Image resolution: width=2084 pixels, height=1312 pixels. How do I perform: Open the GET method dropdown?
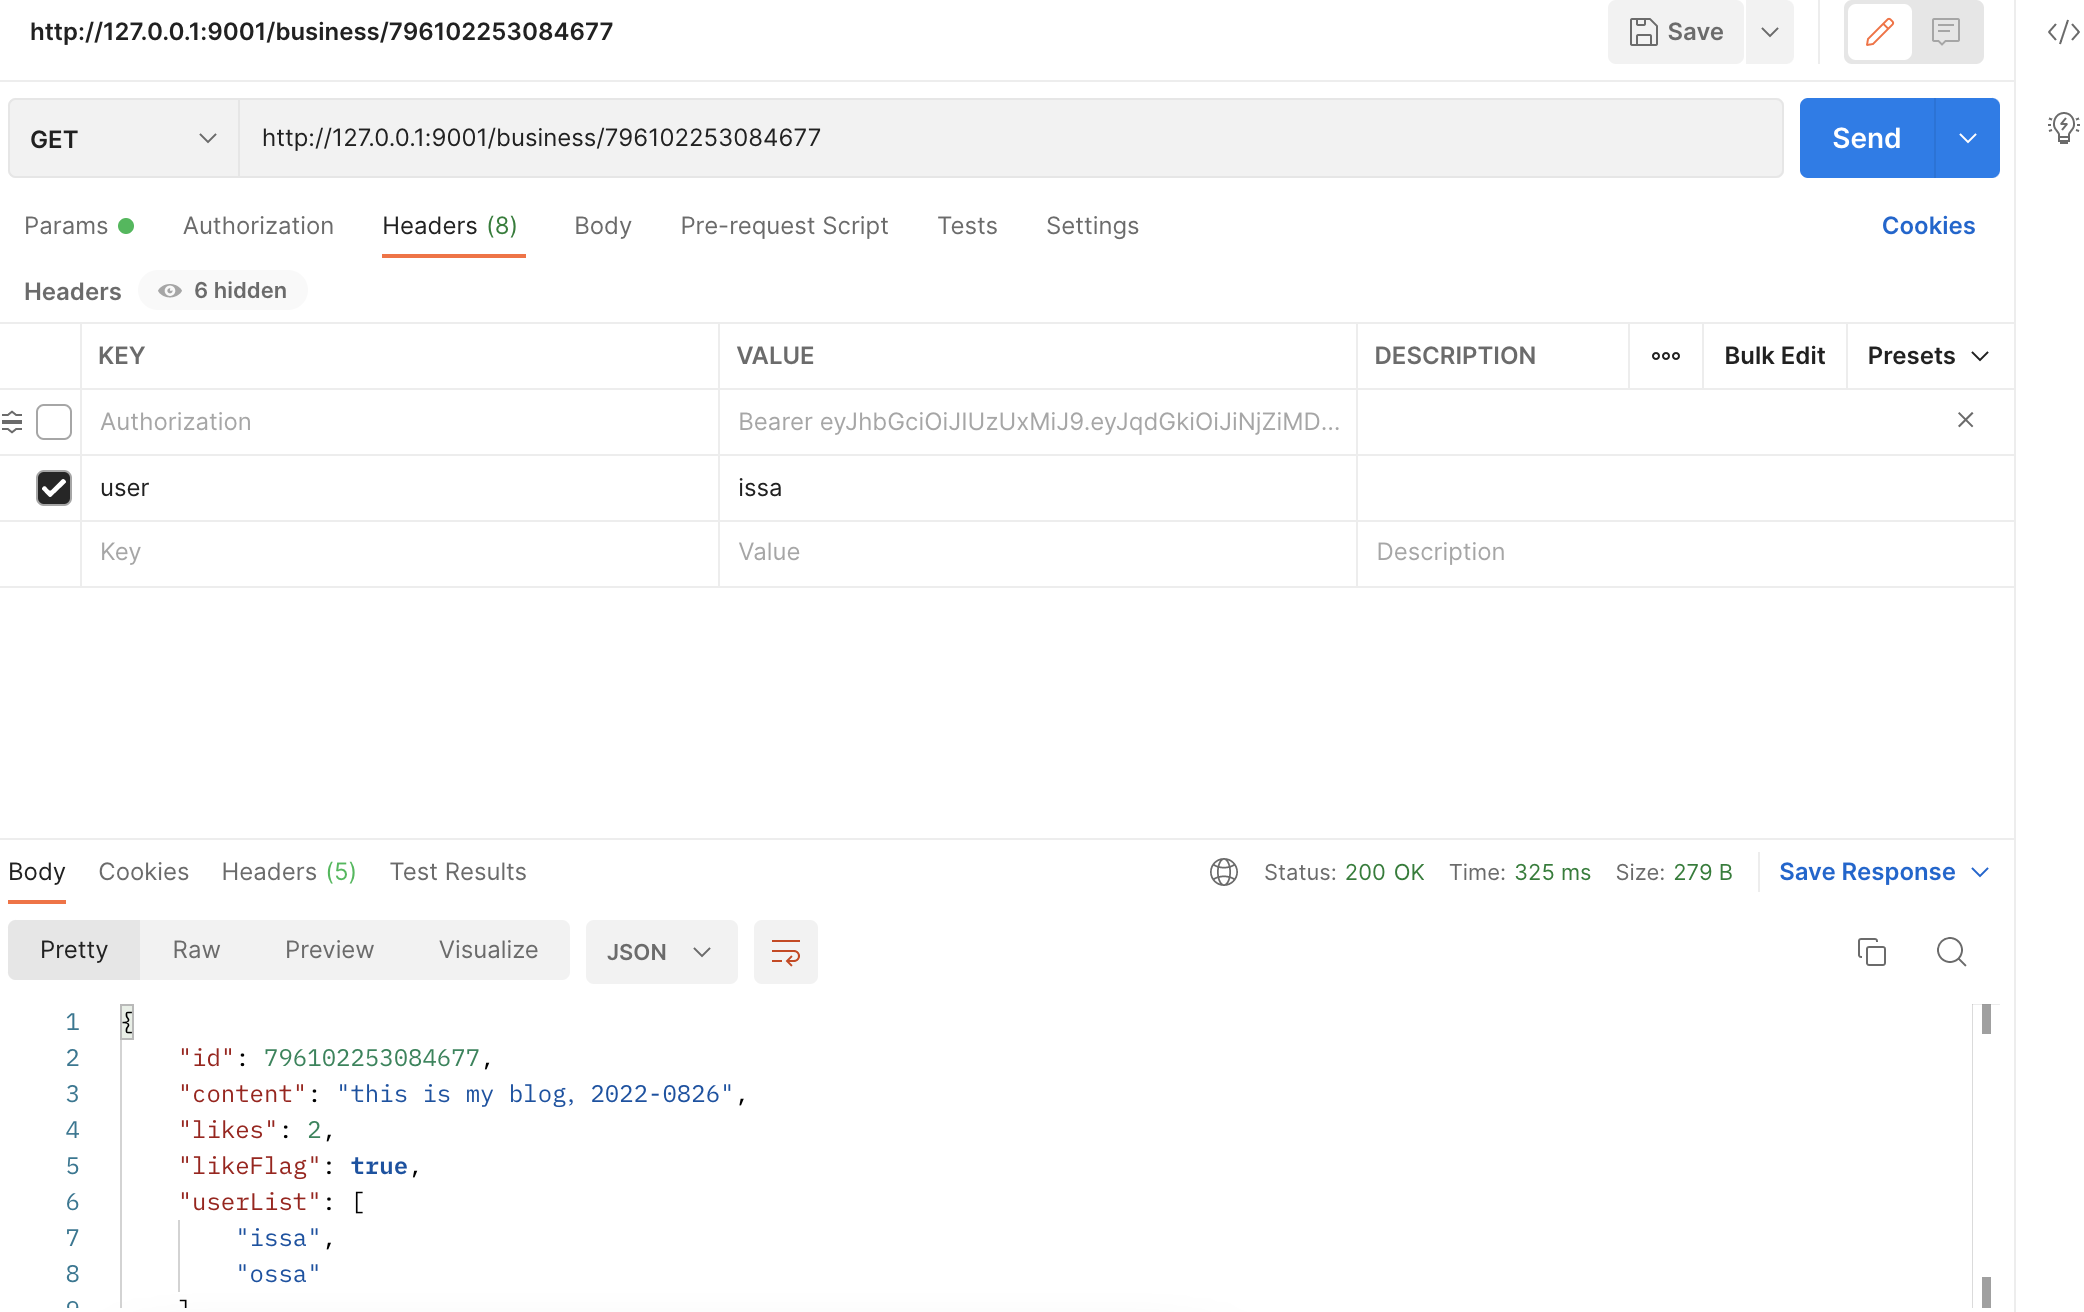tap(123, 138)
